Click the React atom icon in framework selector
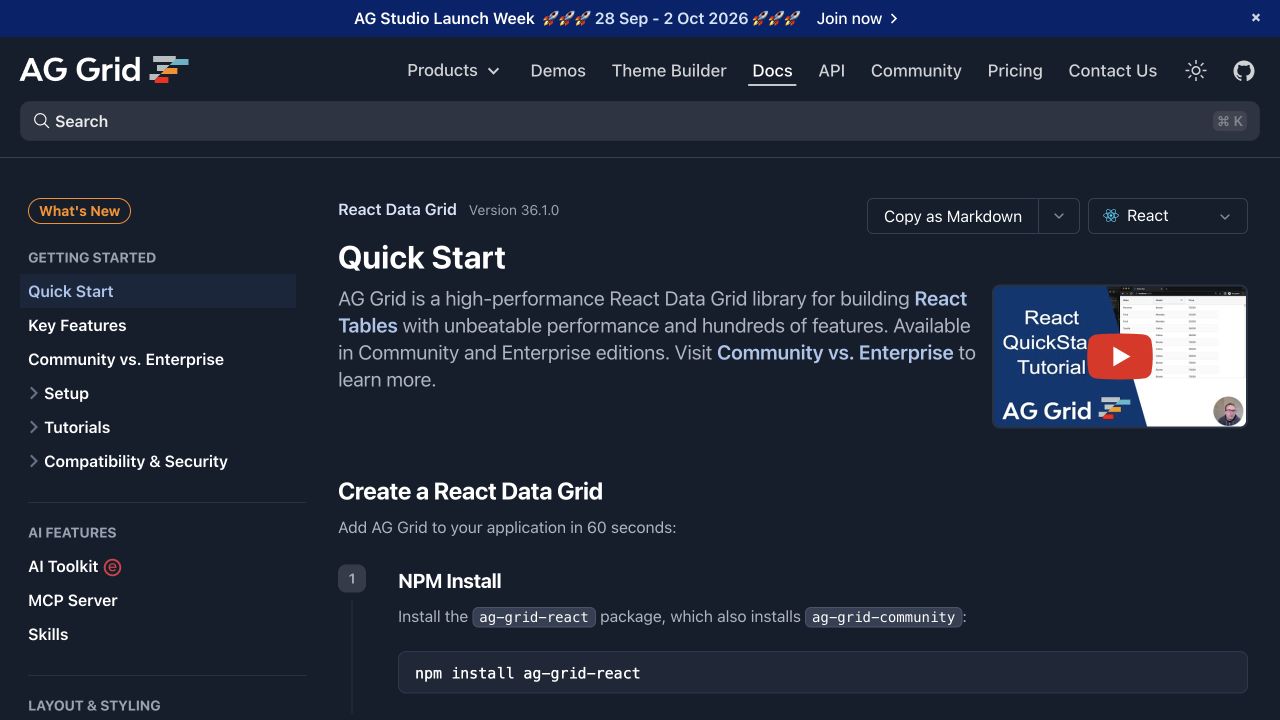Viewport: 1280px width, 720px height. (x=1110, y=216)
